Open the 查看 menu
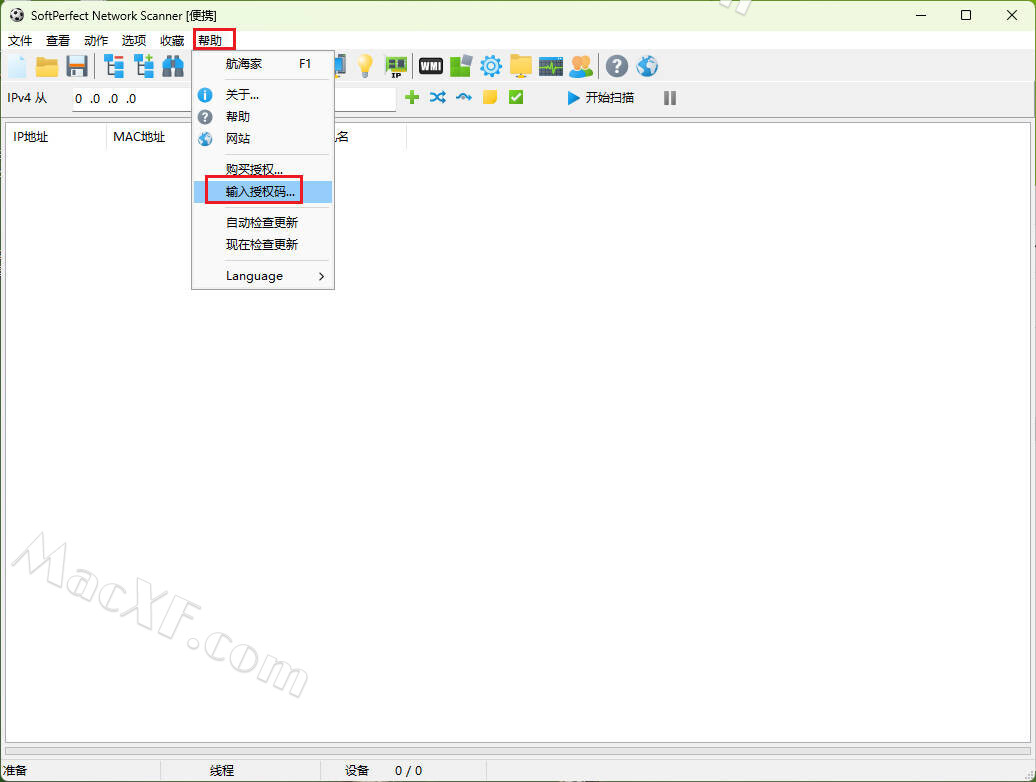The image size is (1036, 782). click(57, 40)
